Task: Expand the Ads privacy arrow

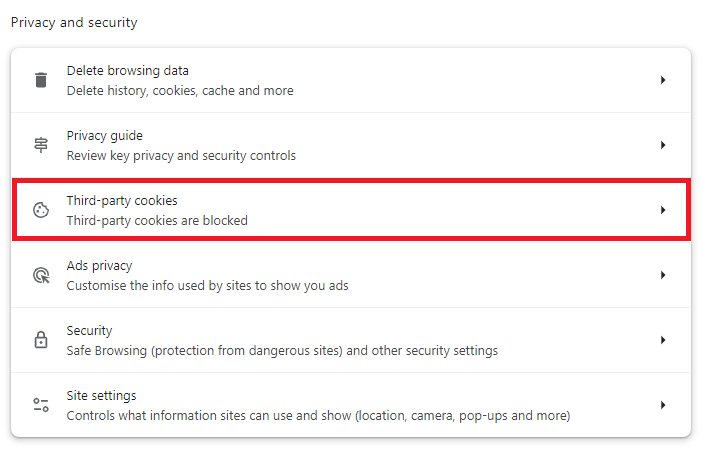Action: (x=663, y=275)
